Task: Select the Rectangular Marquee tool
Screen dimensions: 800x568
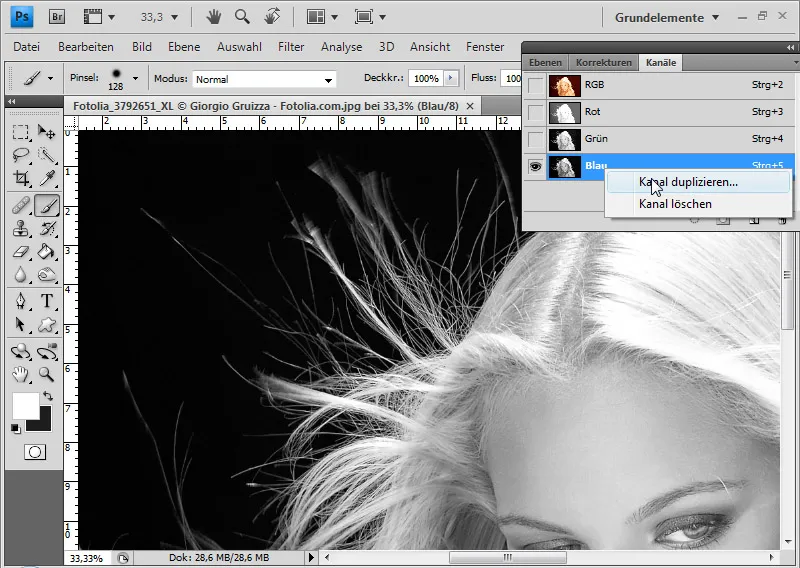Action: [21, 132]
